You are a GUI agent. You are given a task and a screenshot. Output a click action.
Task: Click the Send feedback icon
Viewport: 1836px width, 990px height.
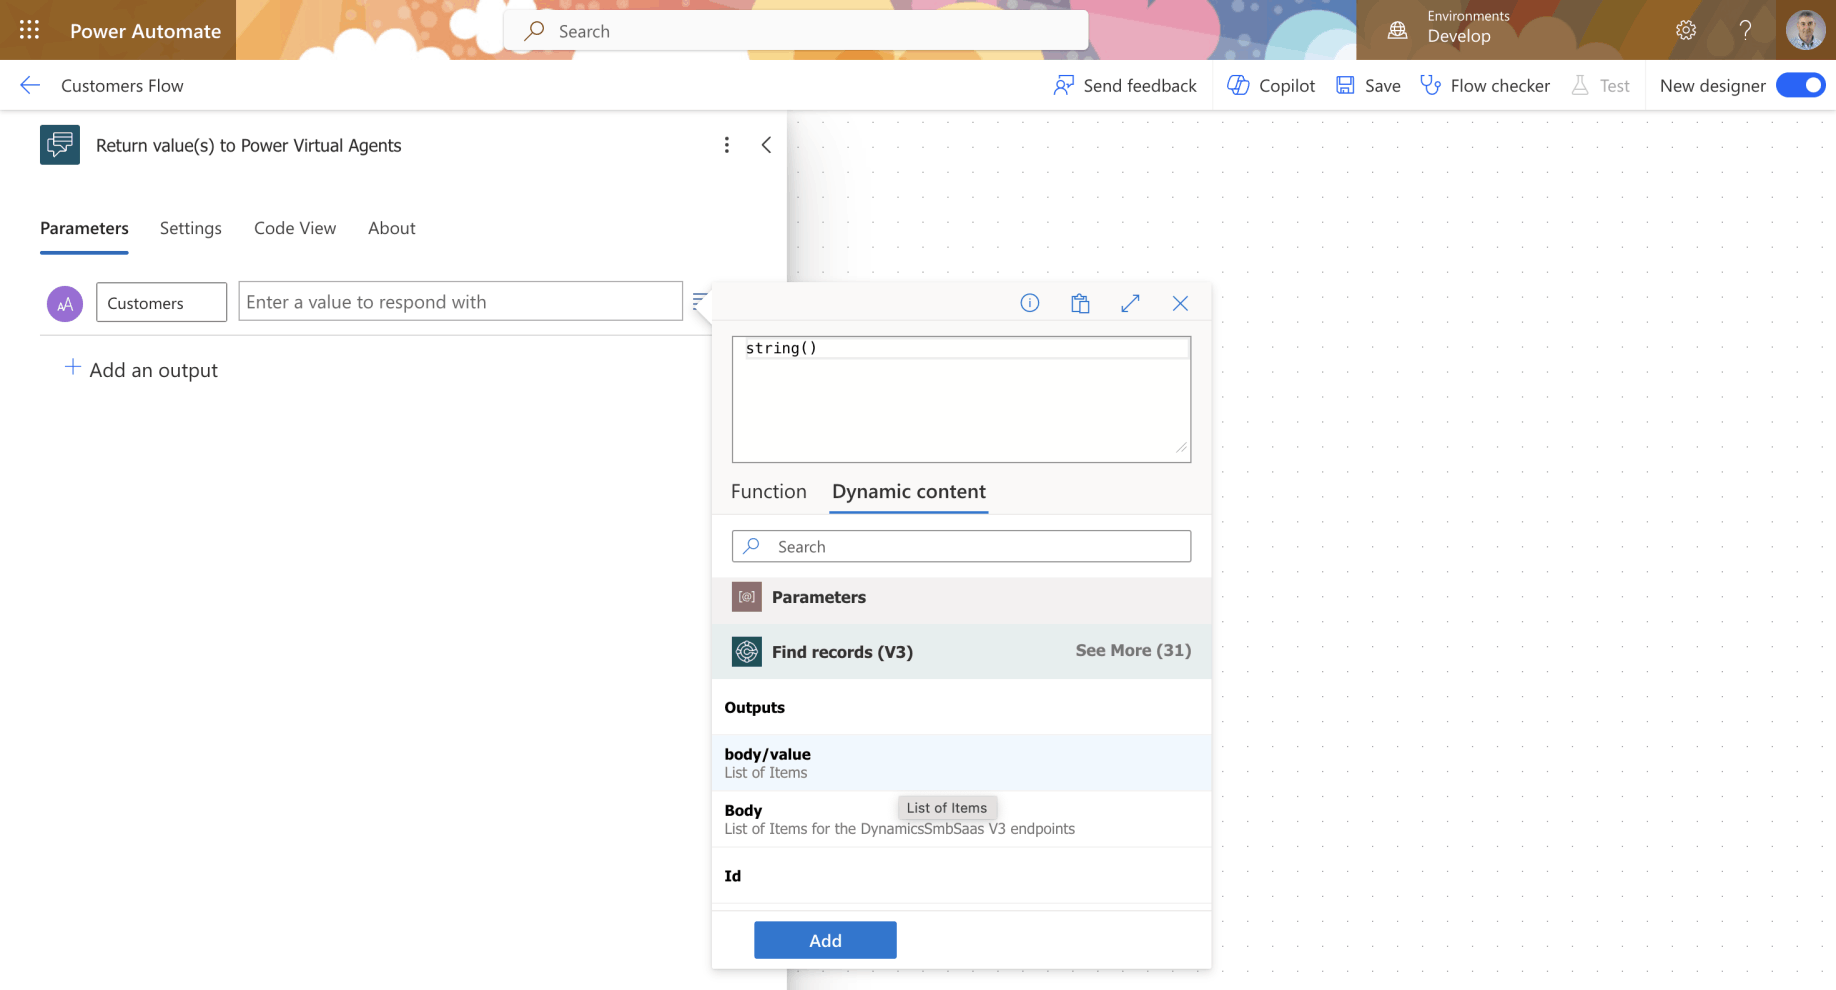coord(1064,85)
